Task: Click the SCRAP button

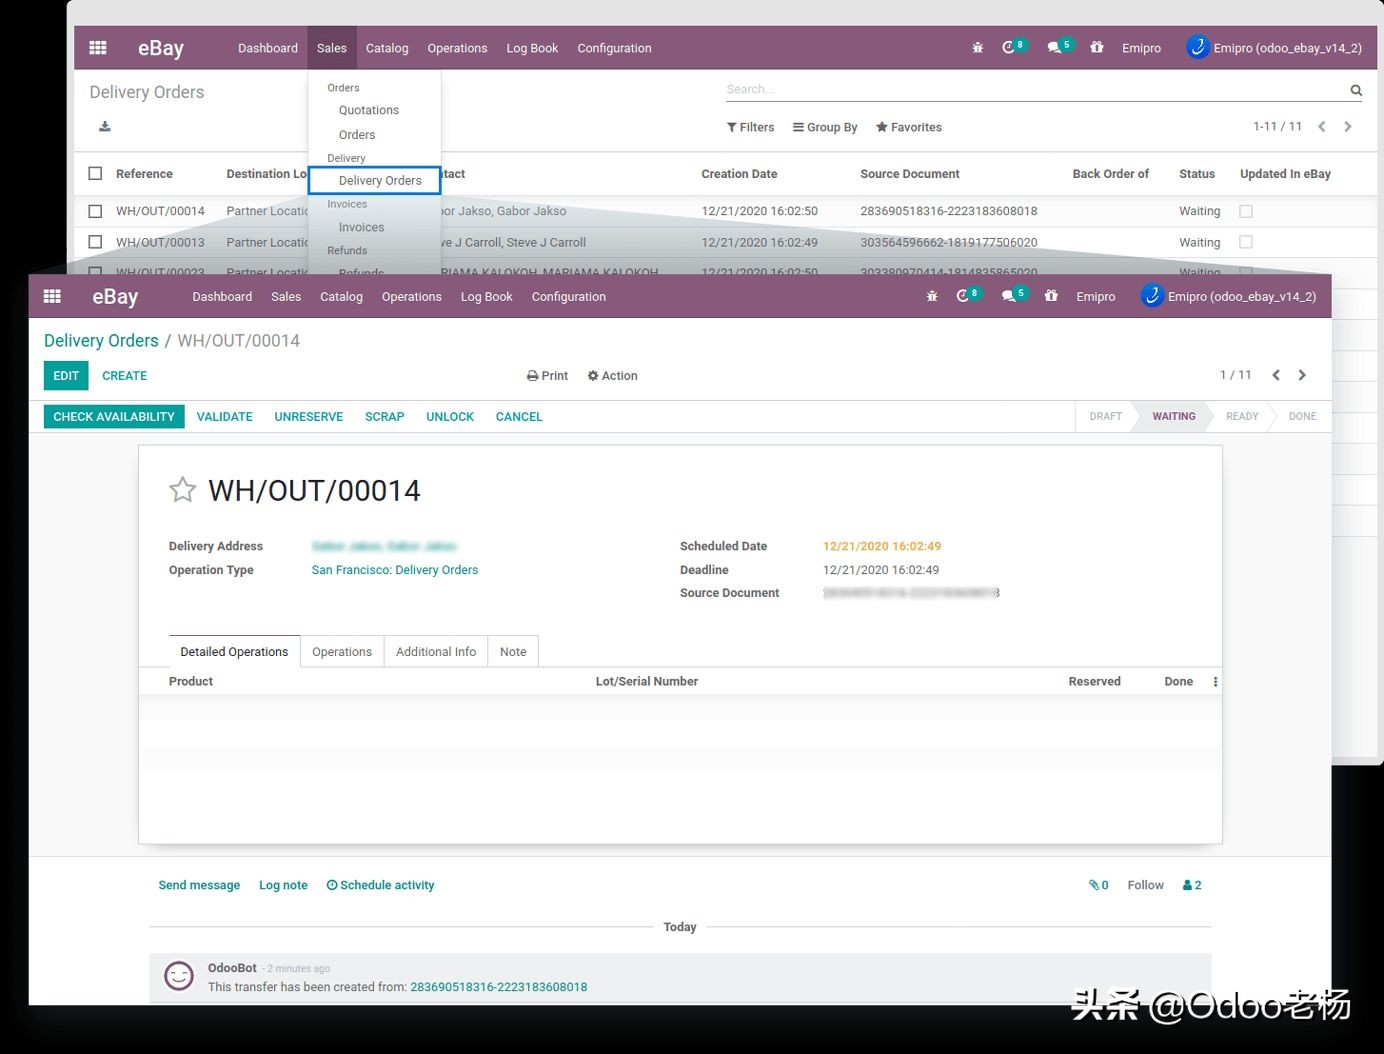Action: pyautogui.click(x=384, y=417)
